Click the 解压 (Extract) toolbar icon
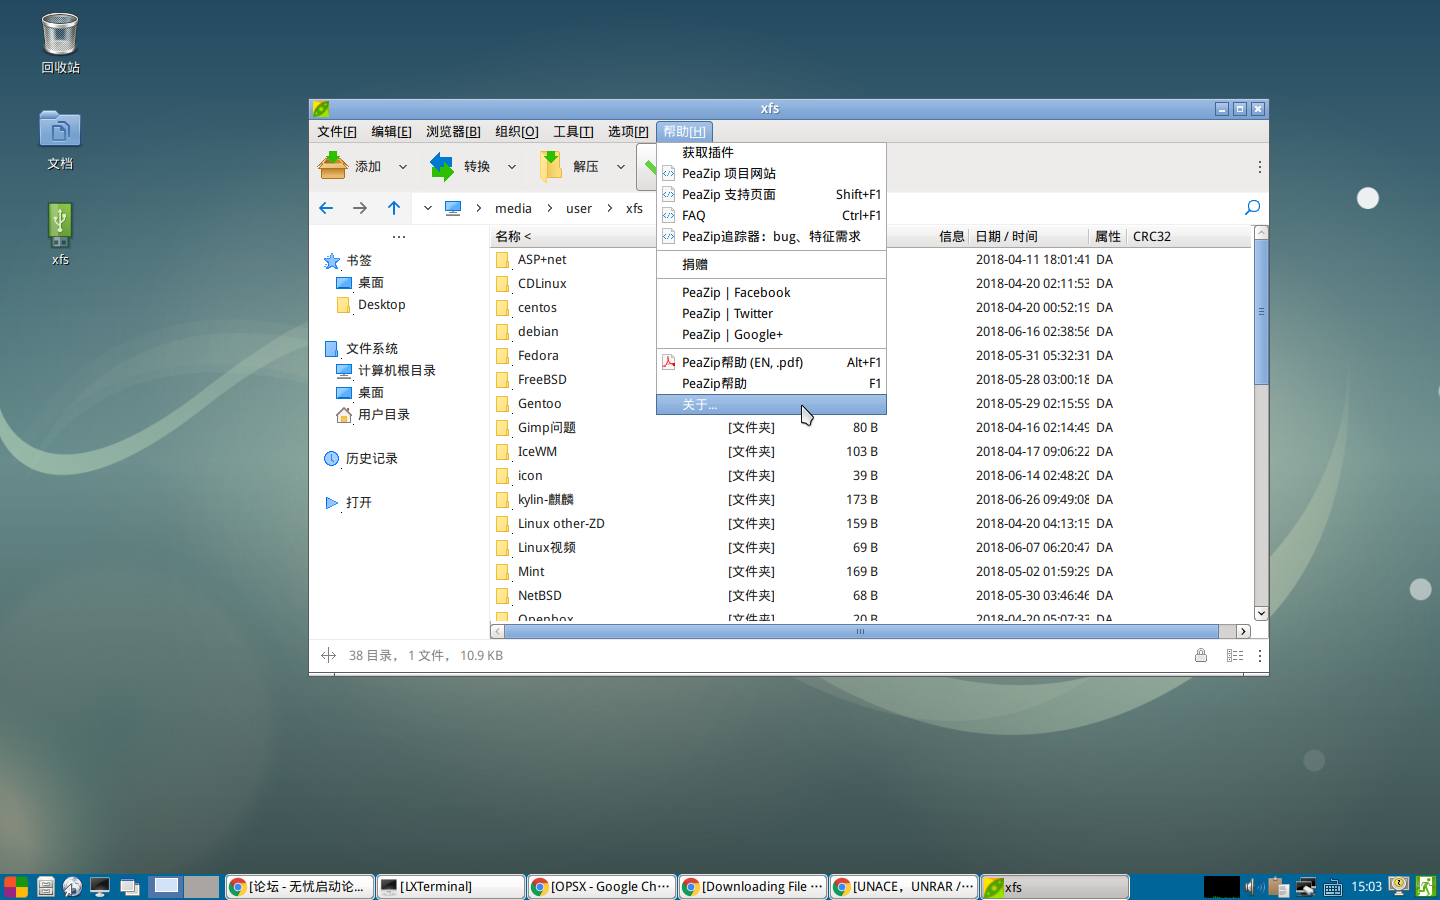Viewport: 1440px width, 900px height. click(550, 166)
